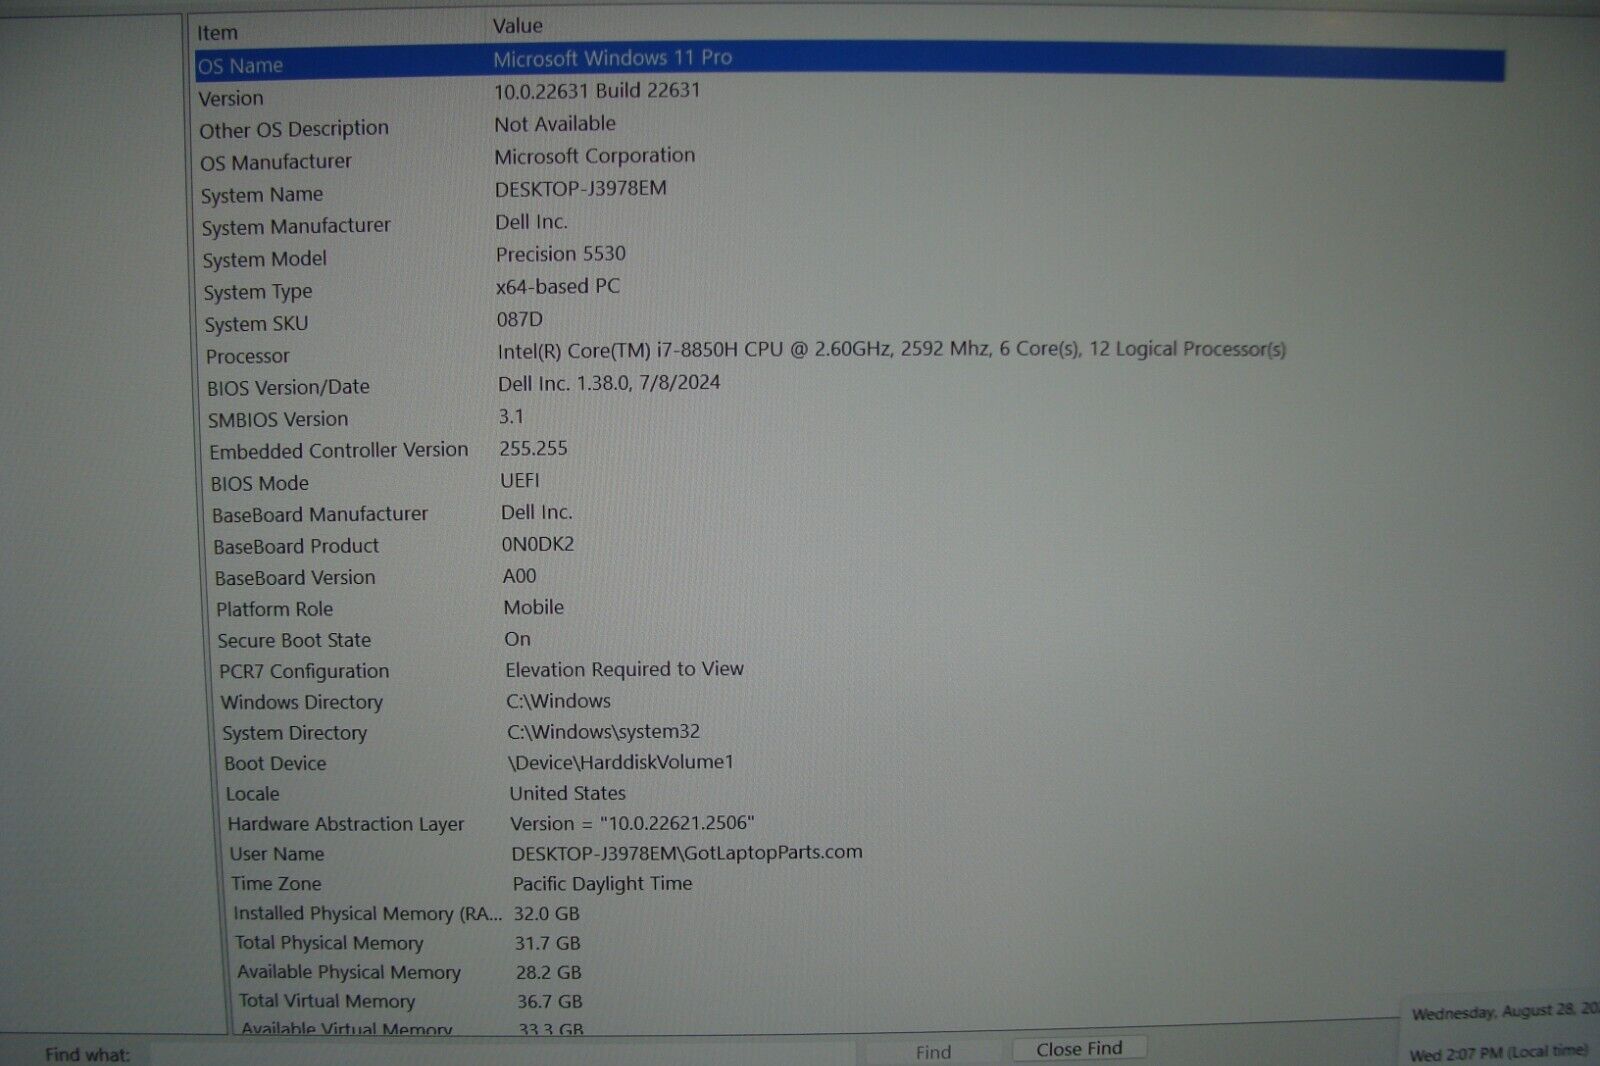Click the Find button

click(932, 1051)
